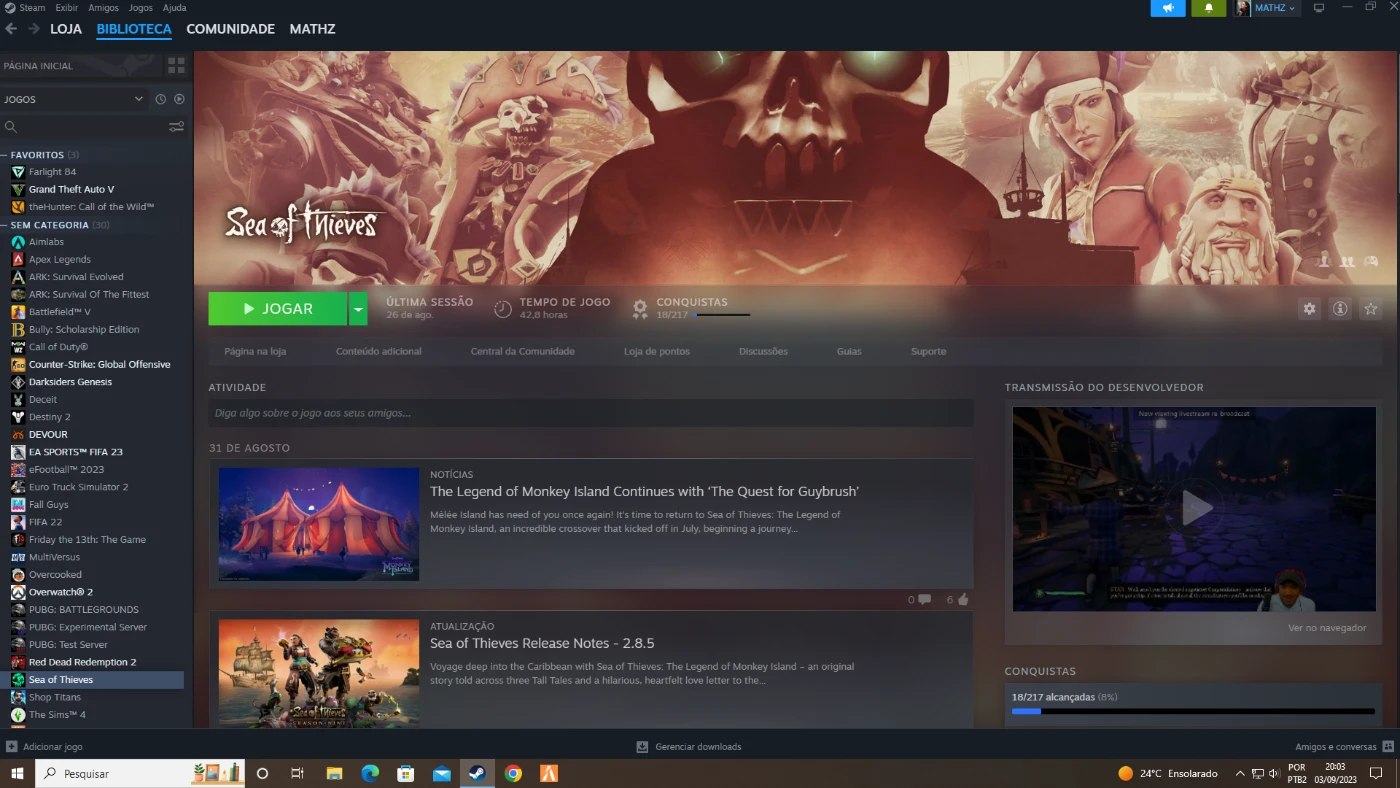The height and width of the screenshot is (788, 1400).
Task: Click the navigation back arrow
Action: (11, 29)
